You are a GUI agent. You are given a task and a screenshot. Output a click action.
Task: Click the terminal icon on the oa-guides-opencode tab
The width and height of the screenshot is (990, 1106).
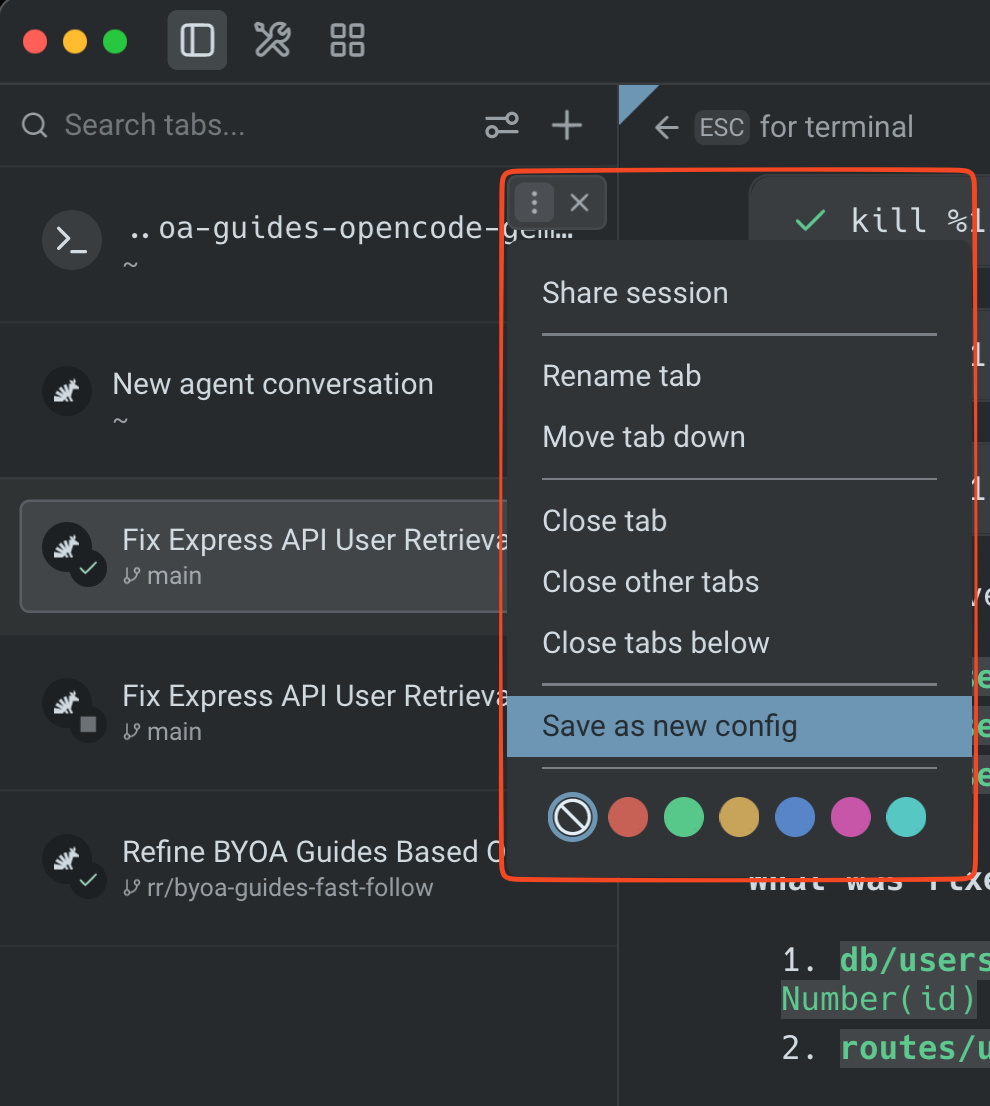(x=71, y=240)
